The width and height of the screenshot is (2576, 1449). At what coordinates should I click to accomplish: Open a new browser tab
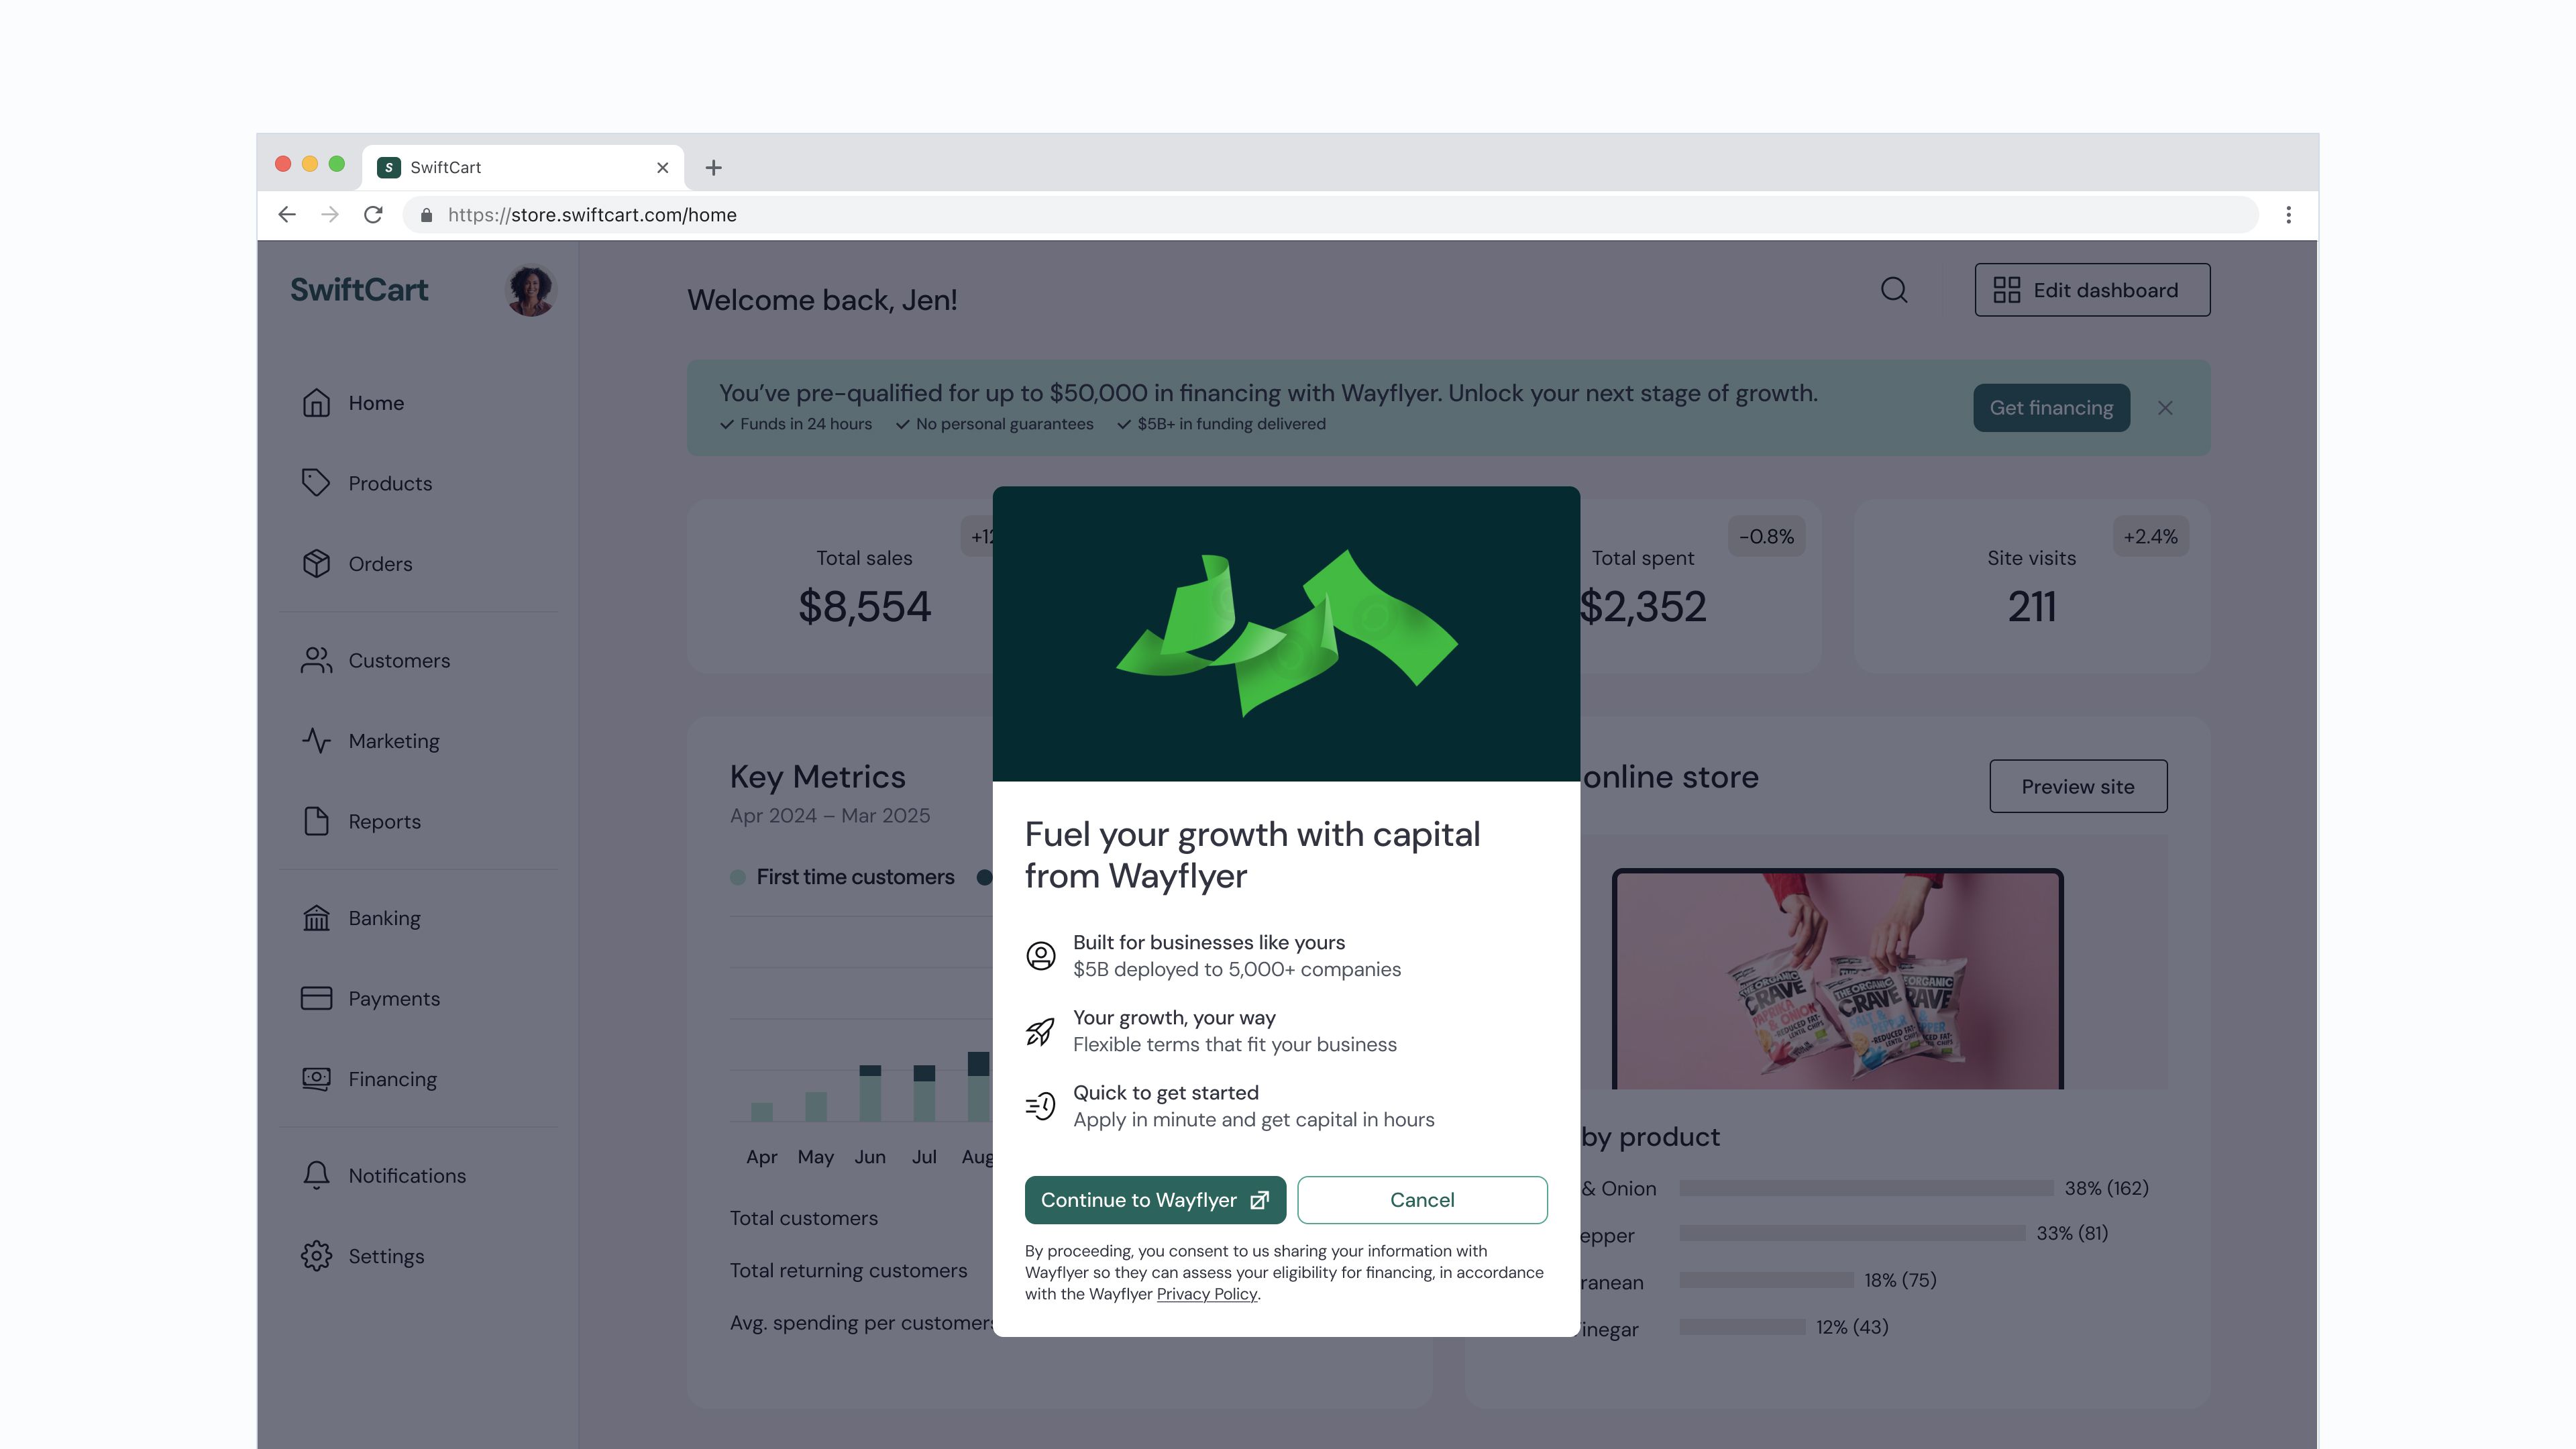pyautogui.click(x=713, y=168)
